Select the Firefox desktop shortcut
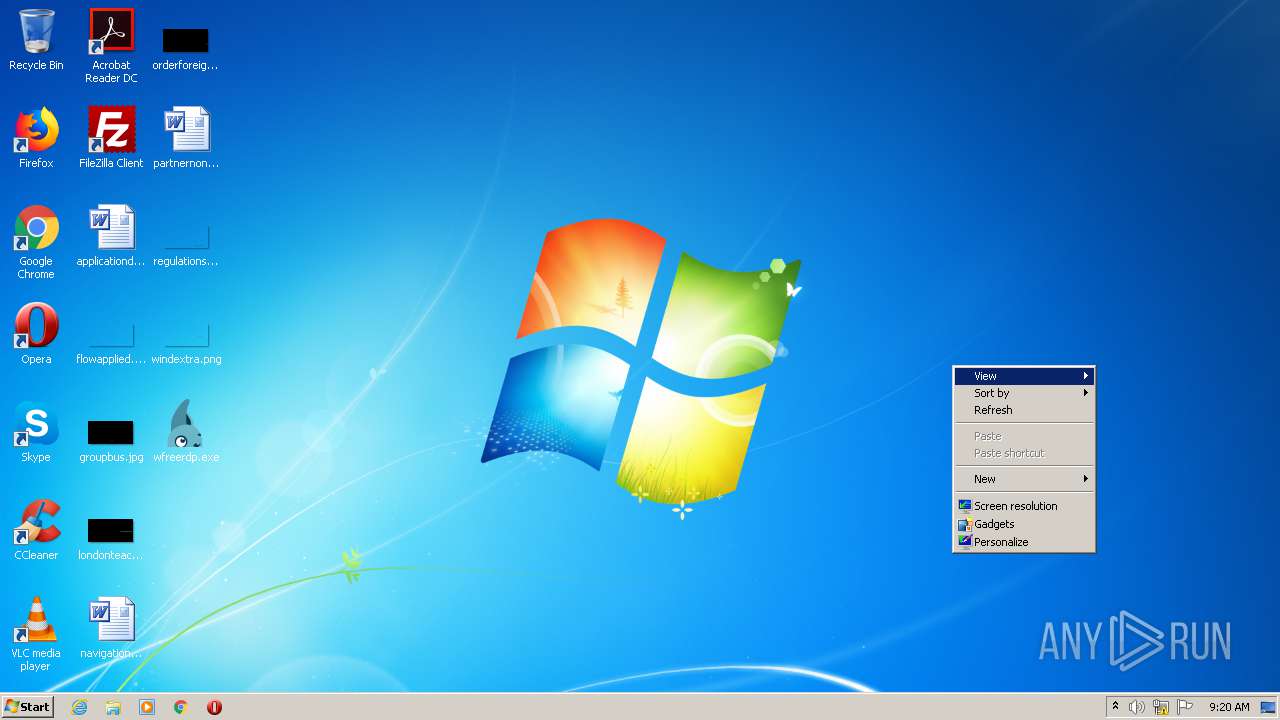1280x720 pixels. tap(36, 138)
